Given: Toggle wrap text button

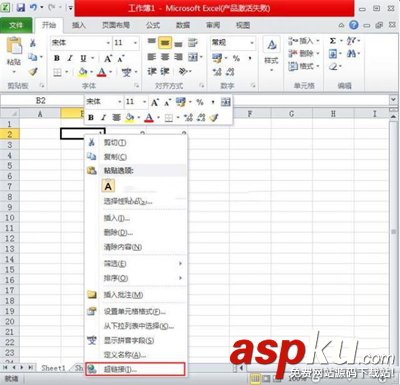Looking at the screenshot, I should tap(192, 43).
